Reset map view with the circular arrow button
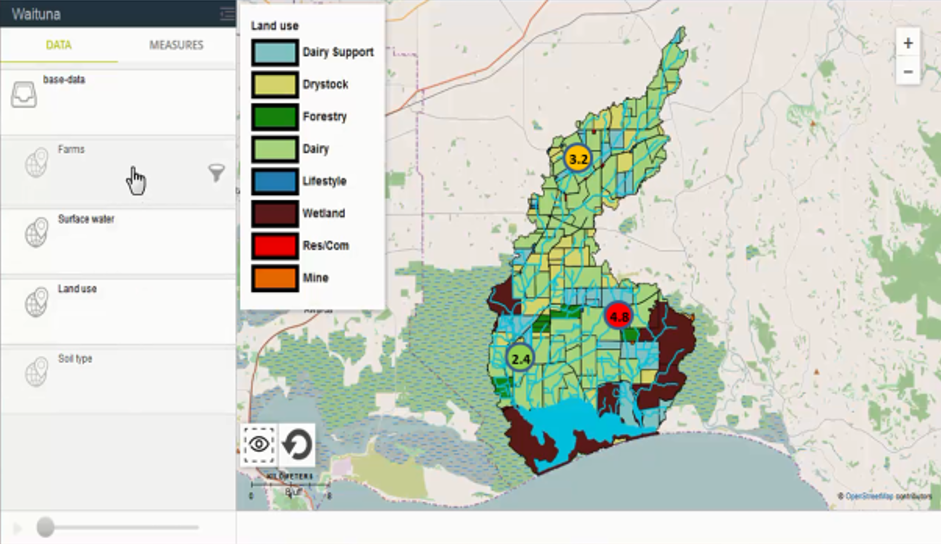The width and height of the screenshot is (941, 544). click(x=296, y=444)
